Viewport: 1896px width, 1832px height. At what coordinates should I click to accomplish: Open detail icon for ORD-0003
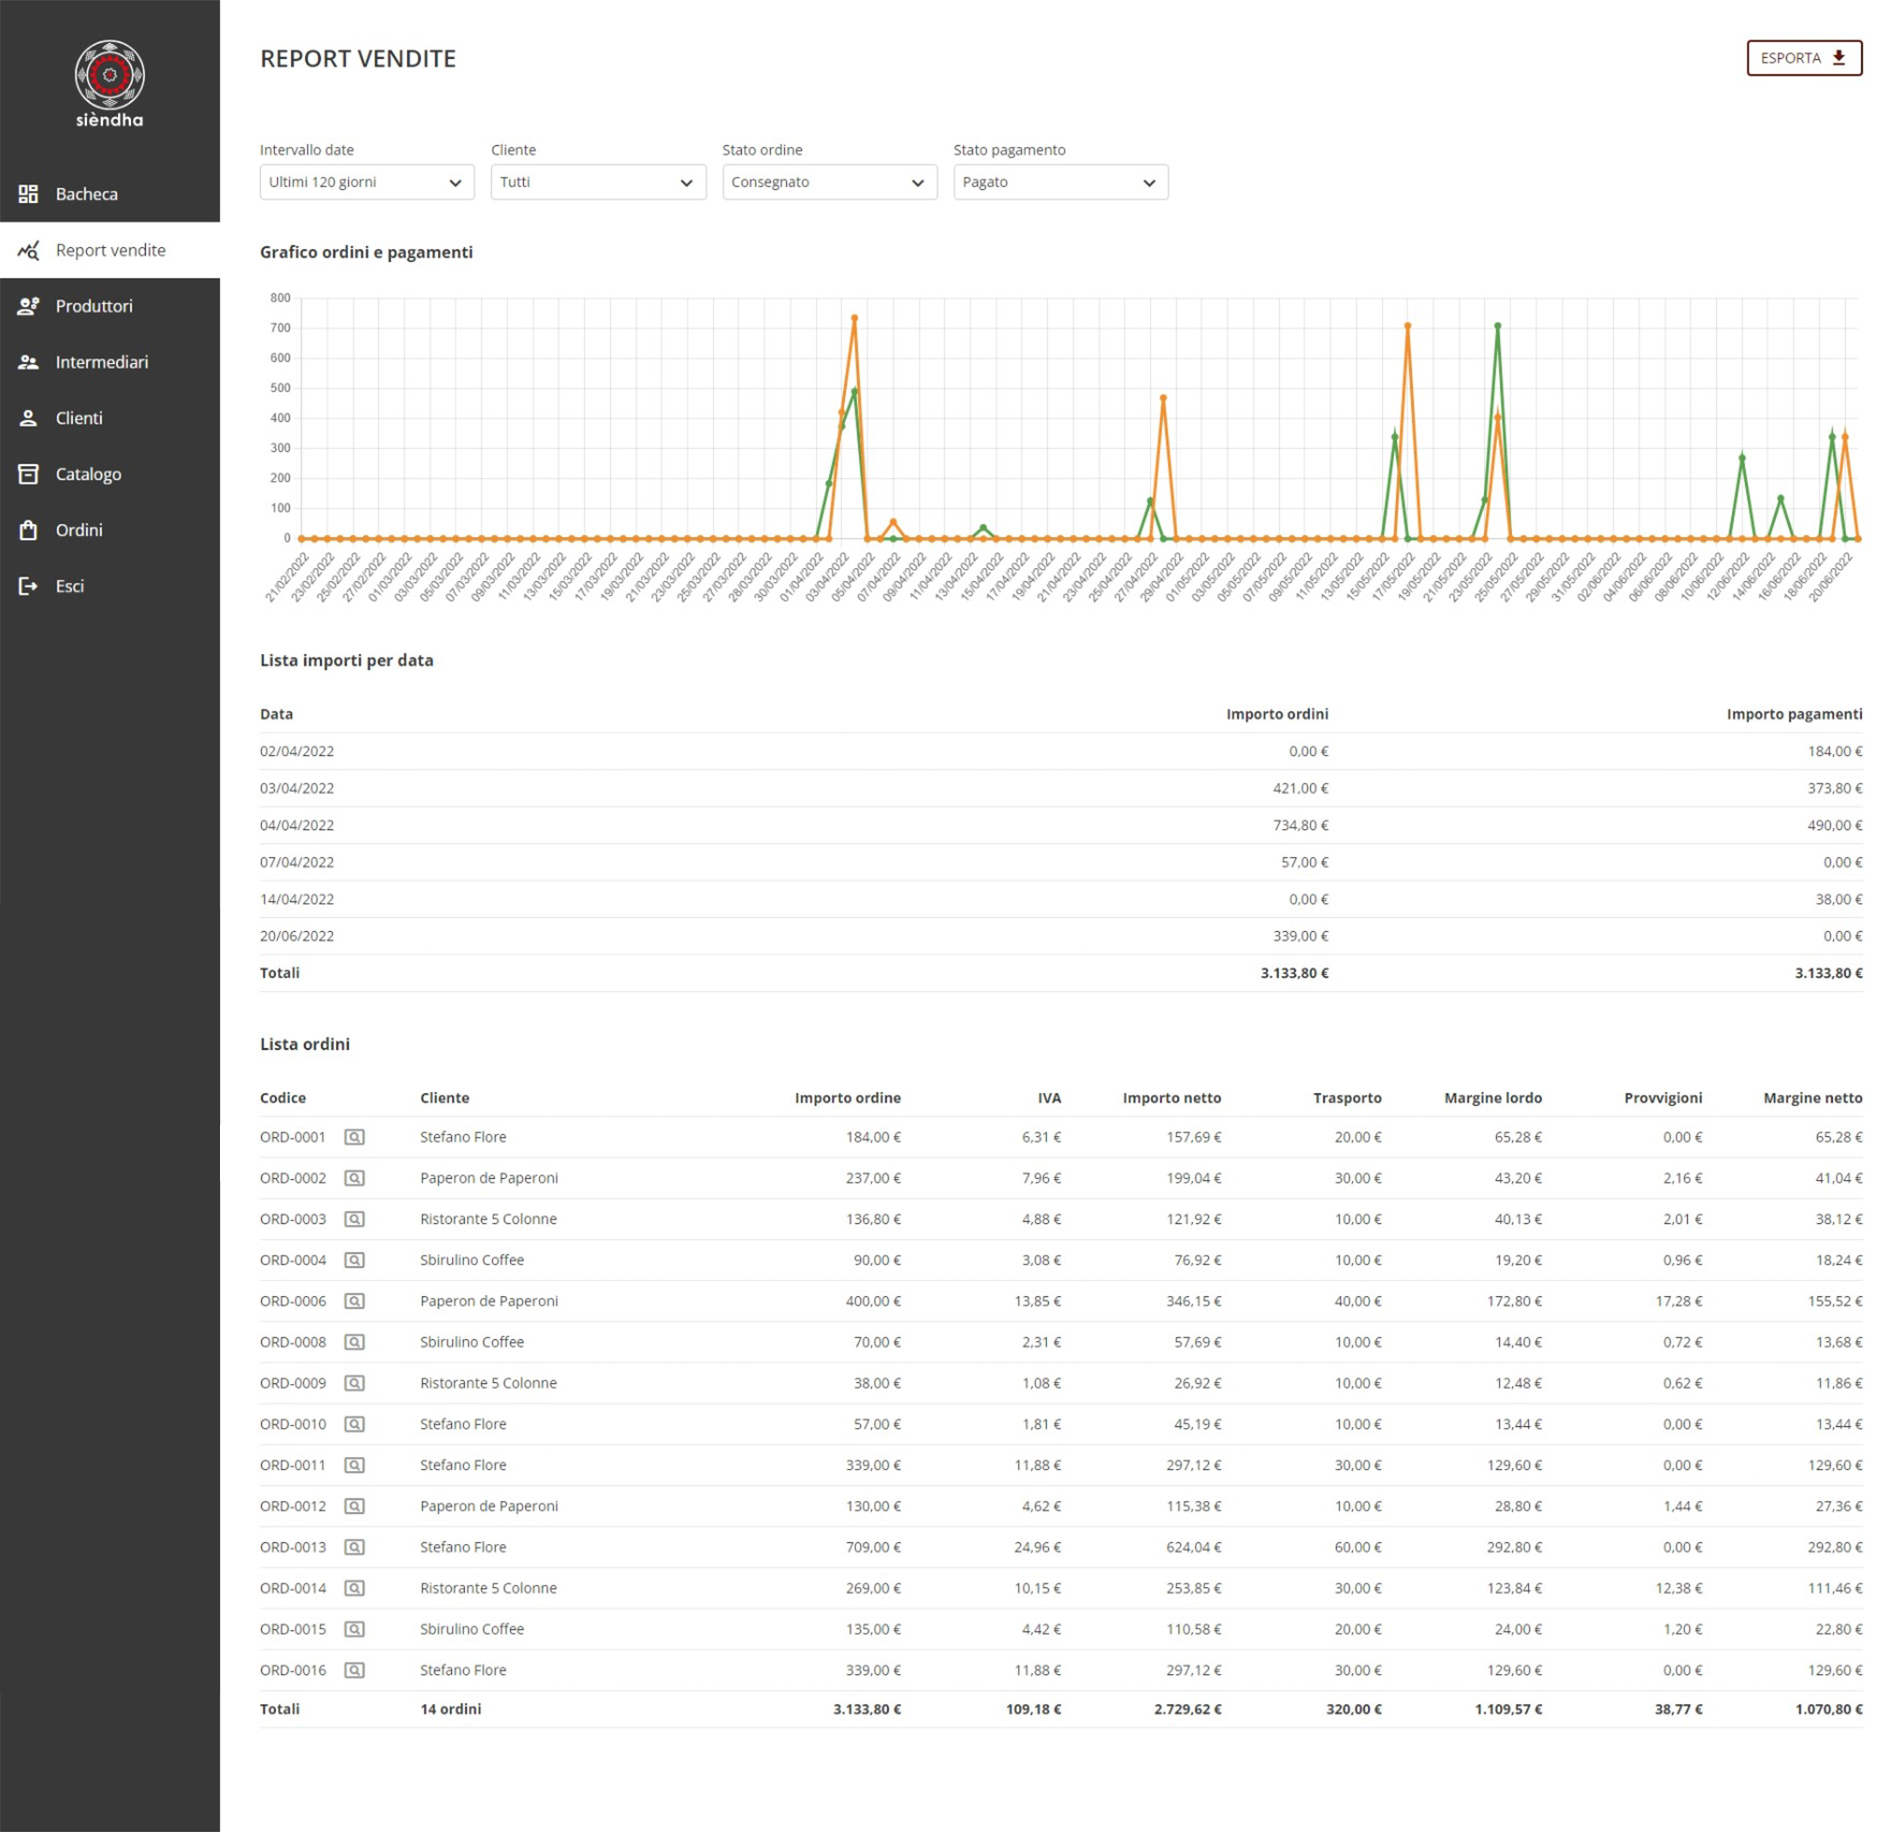[354, 1219]
